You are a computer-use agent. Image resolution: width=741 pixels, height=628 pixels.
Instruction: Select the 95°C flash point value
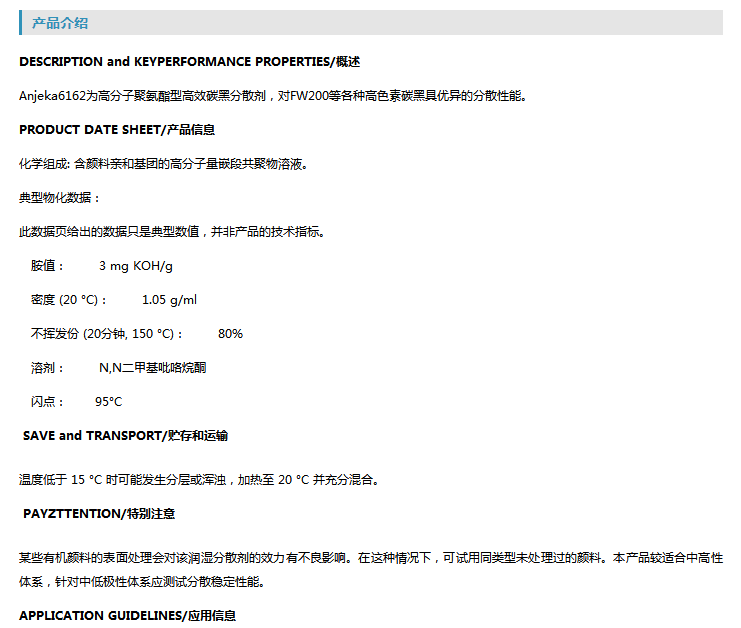[108, 402]
